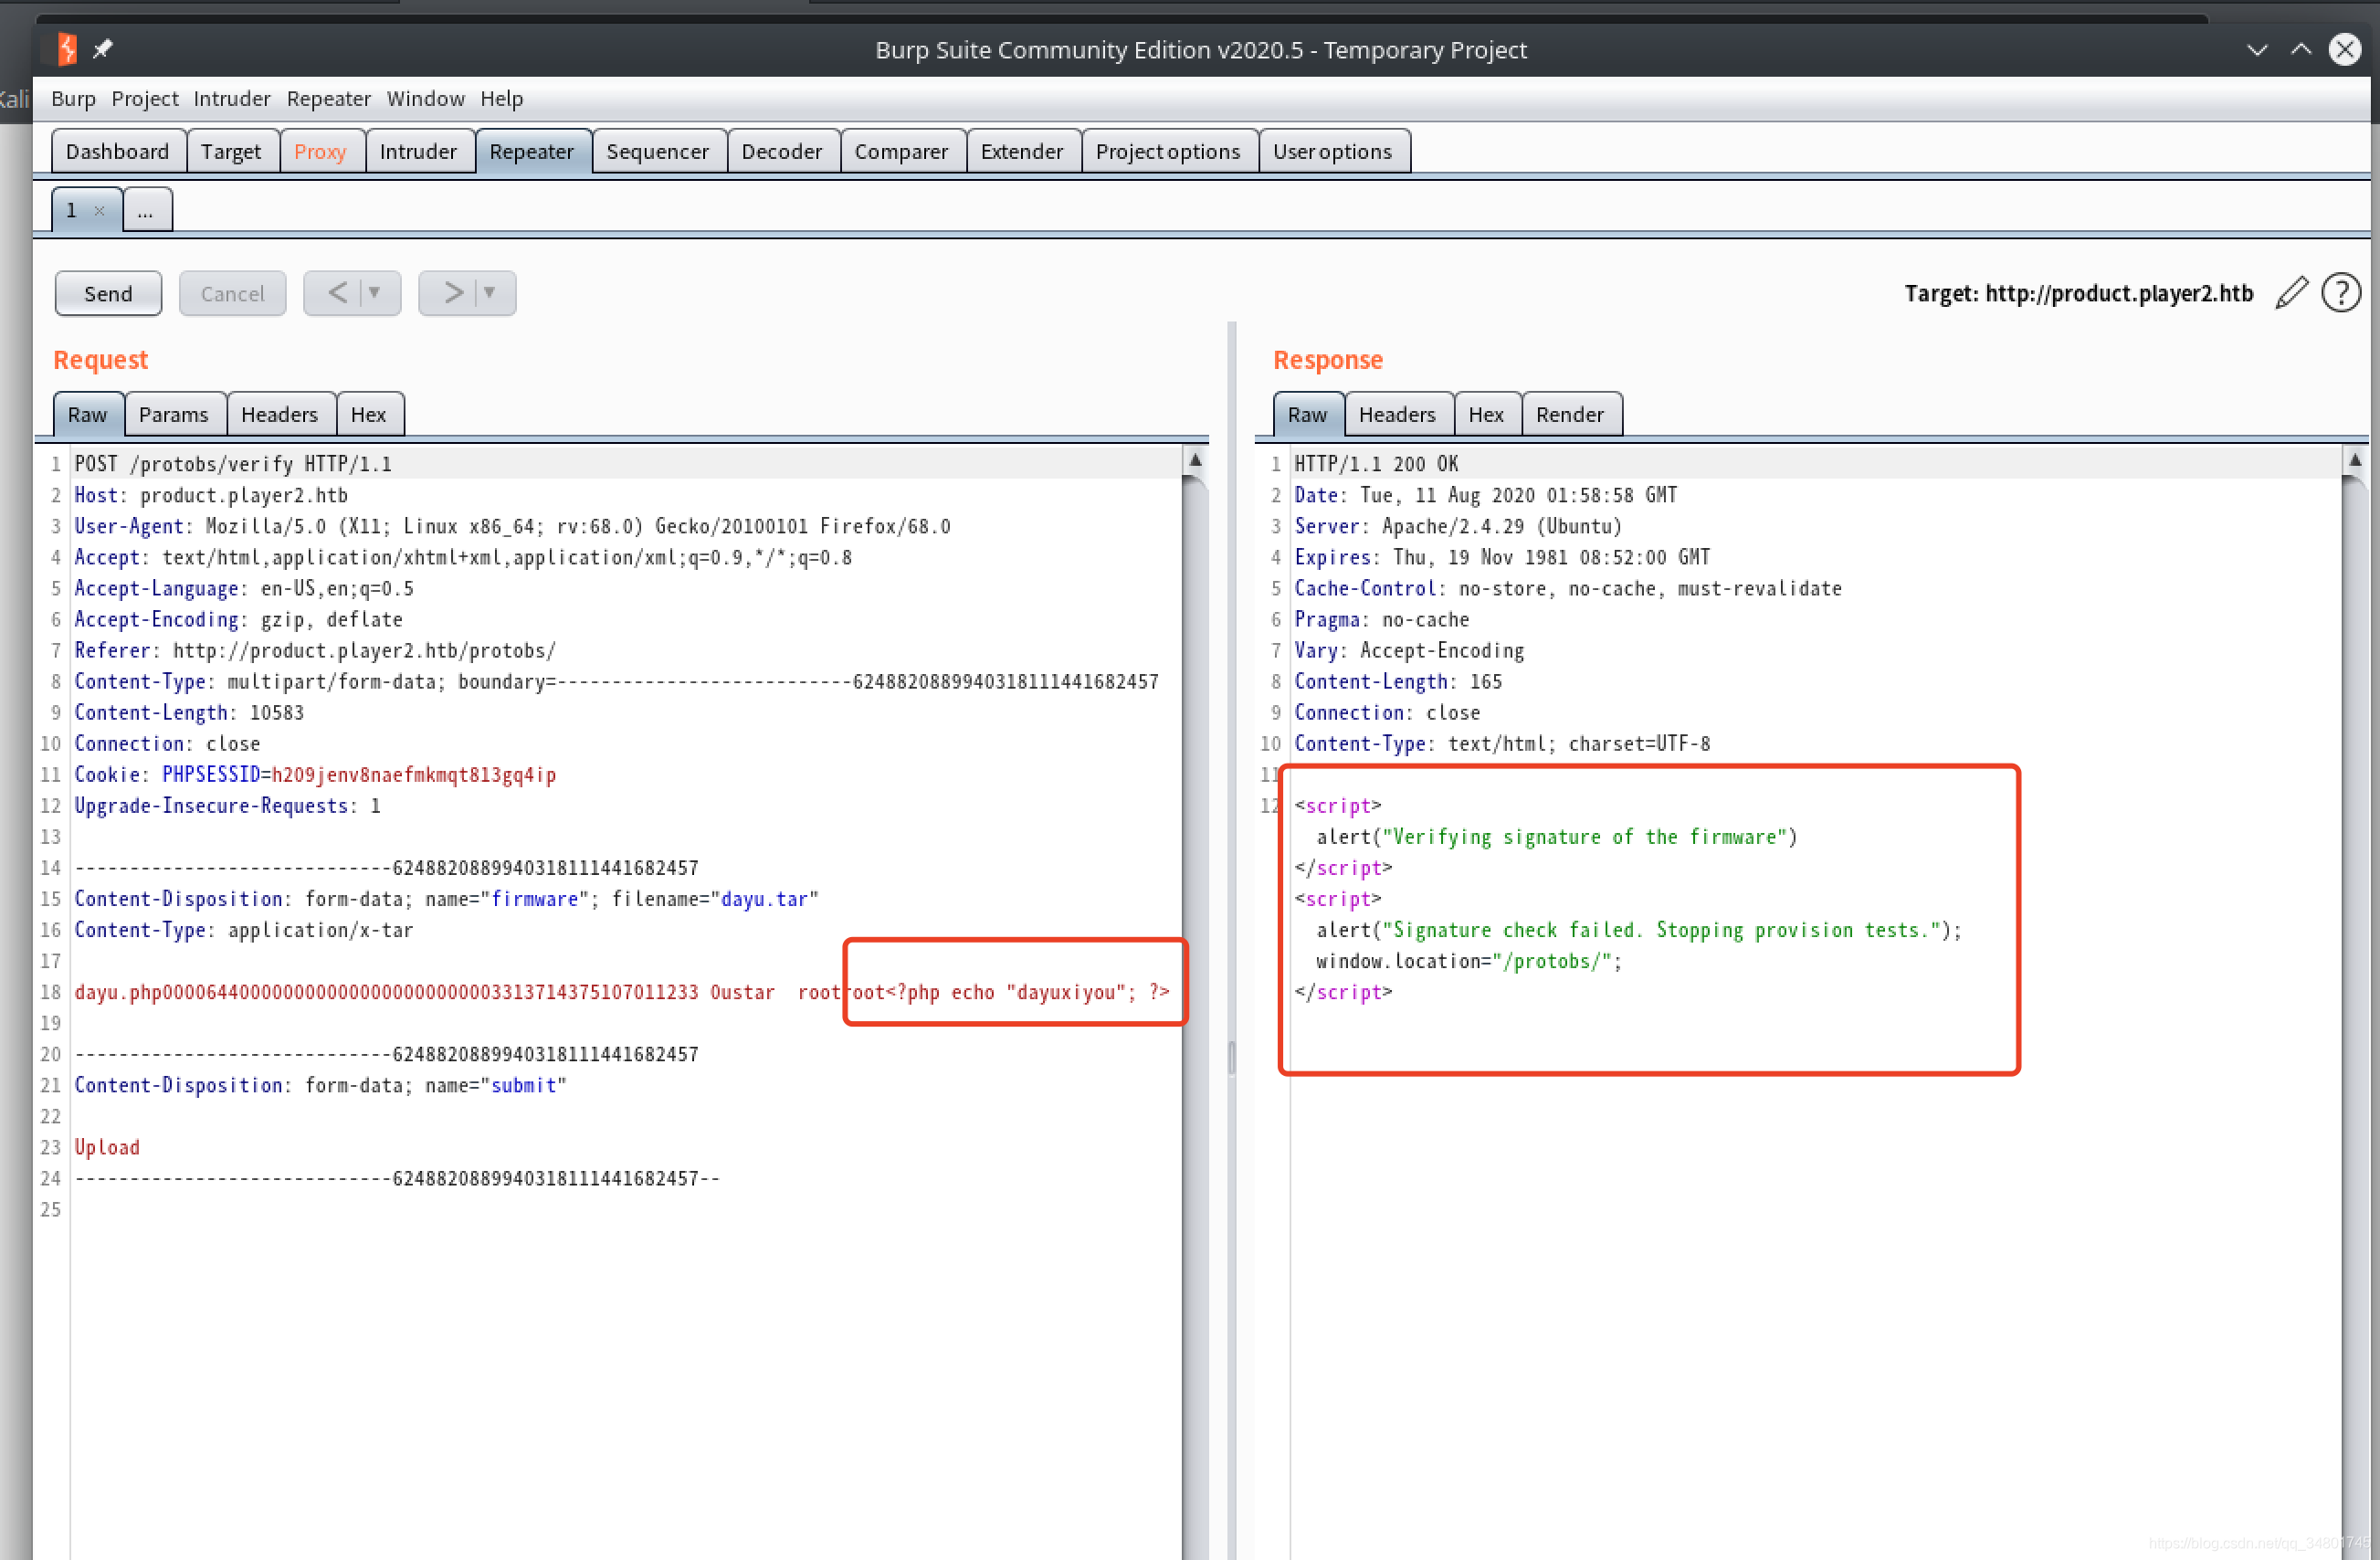Expand the back history dropdown arrow

pos(375,293)
